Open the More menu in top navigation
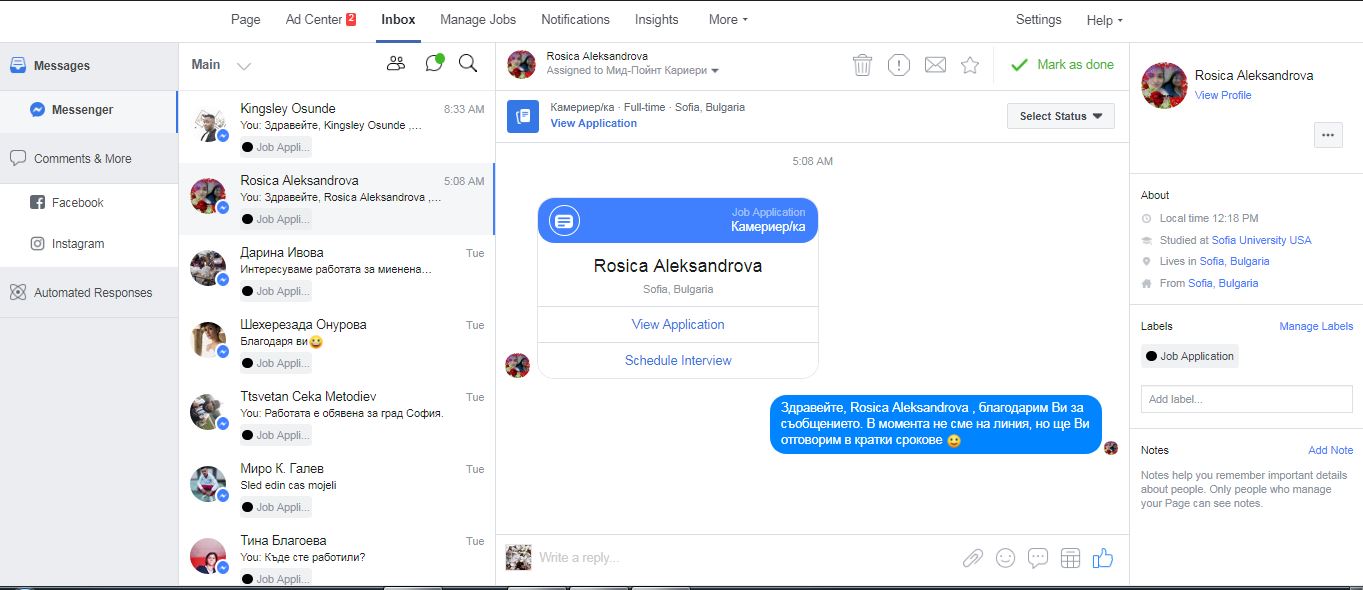 pyautogui.click(x=728, y=19)
